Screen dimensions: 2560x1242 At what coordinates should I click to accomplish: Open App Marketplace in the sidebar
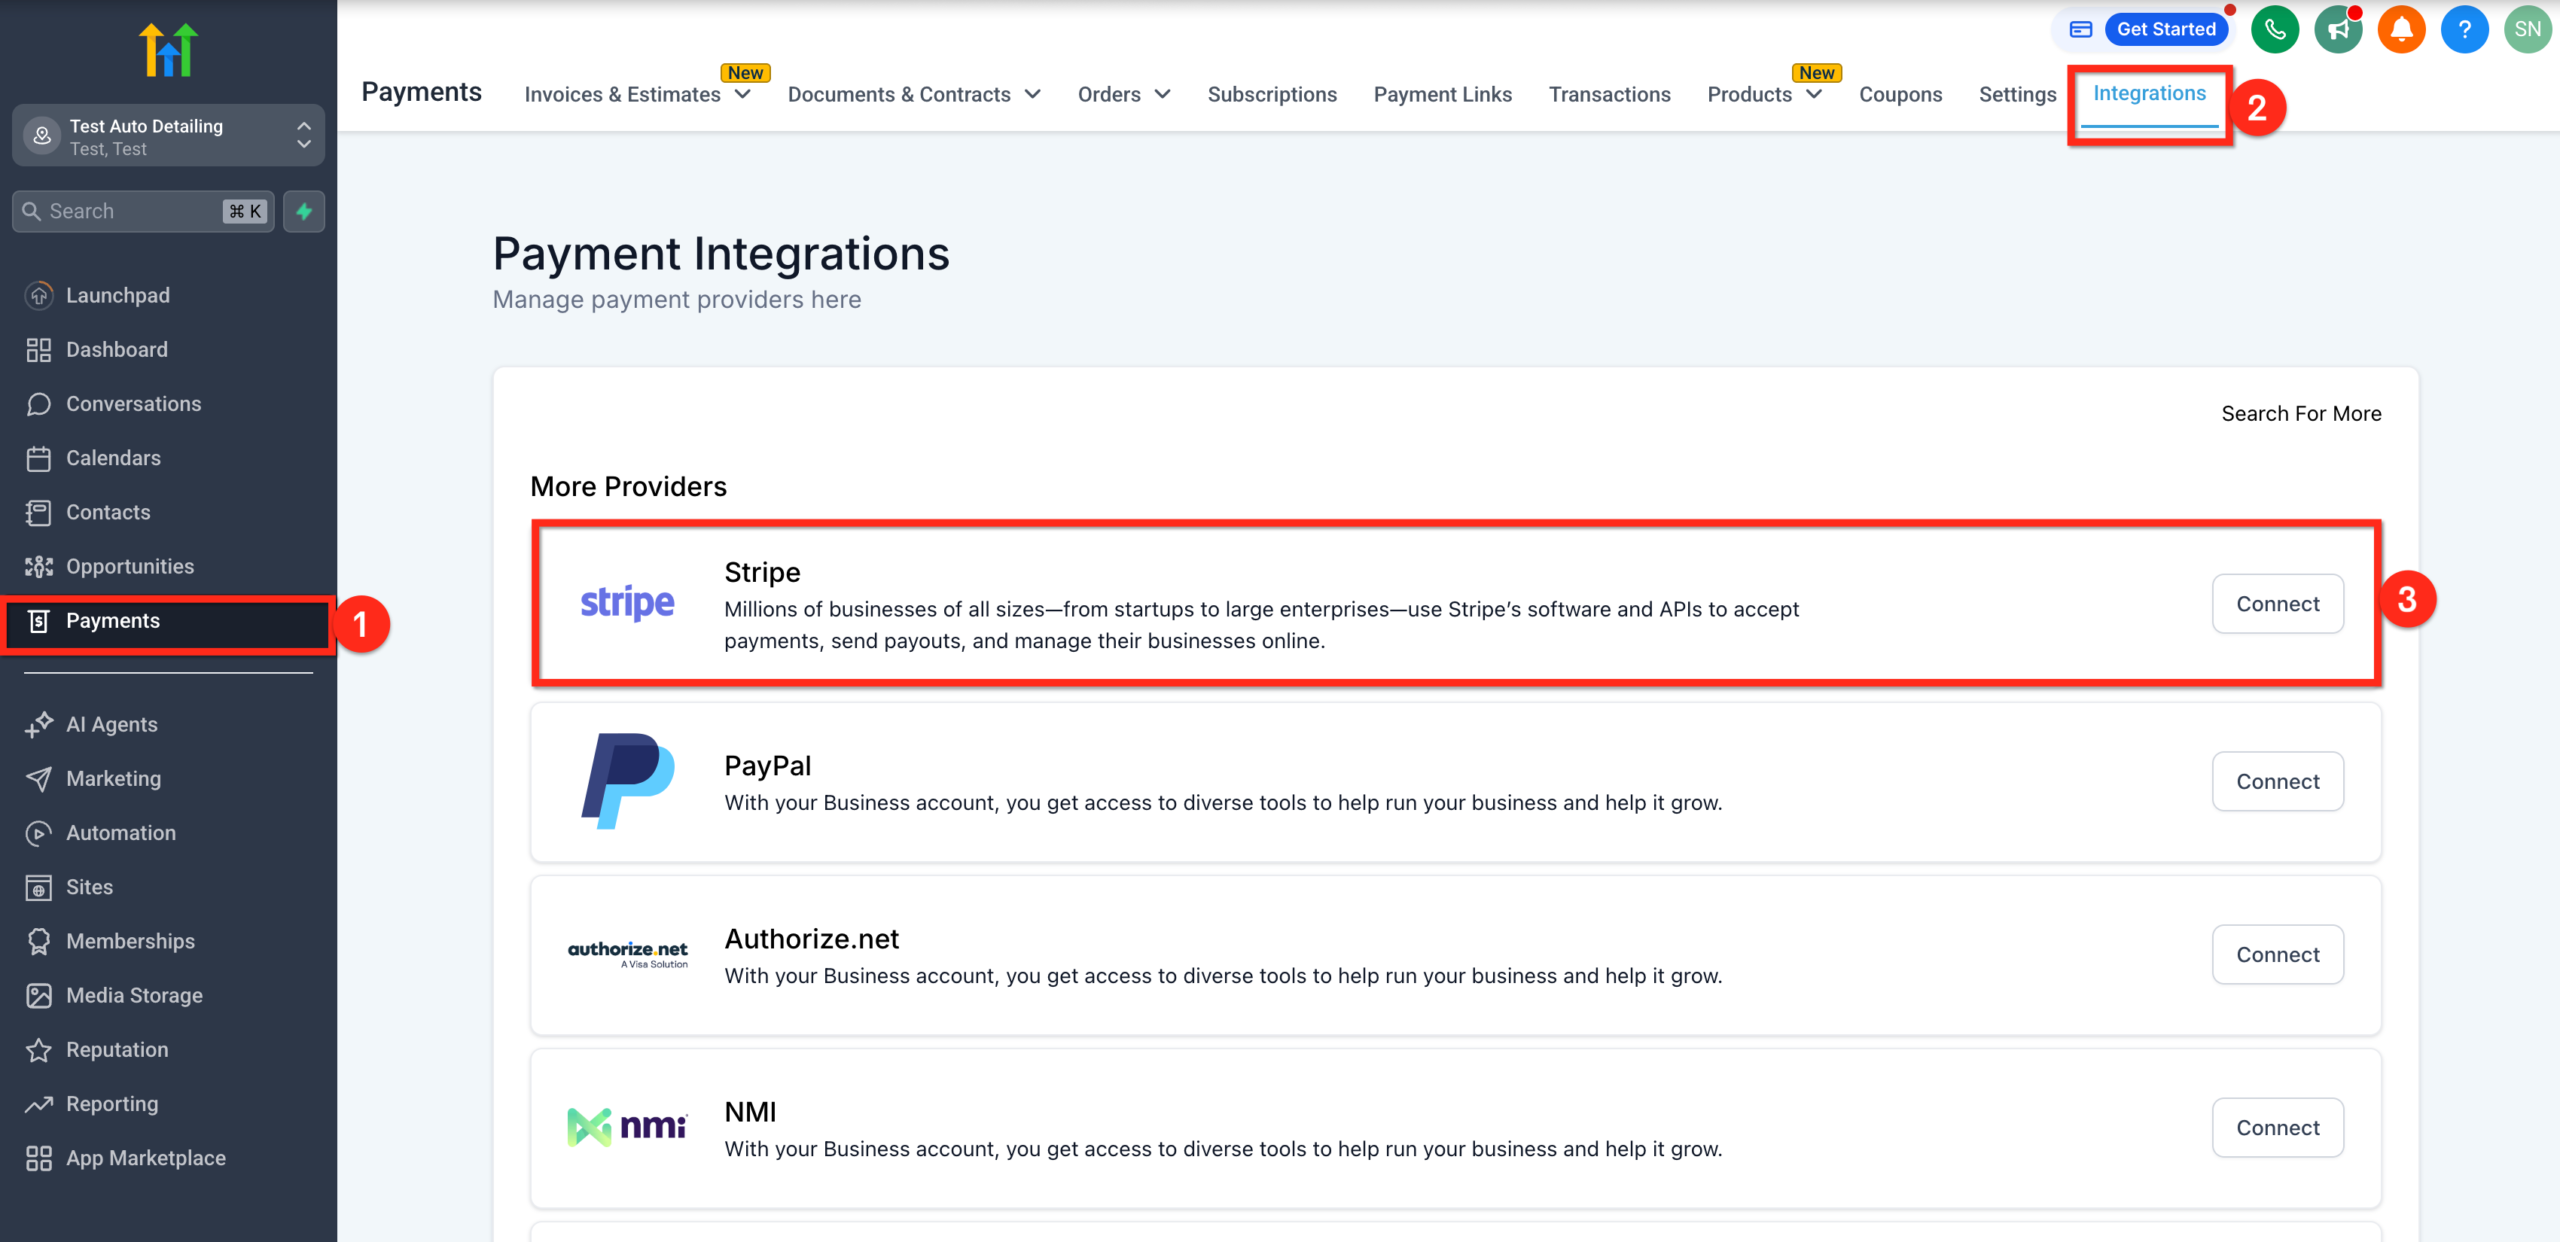tap(146, 1157)
